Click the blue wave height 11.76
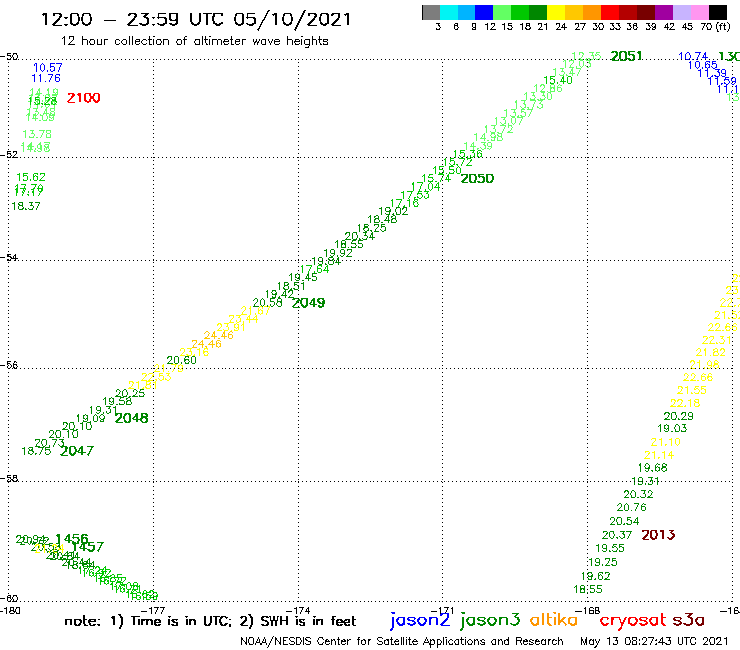 (46, 78)
